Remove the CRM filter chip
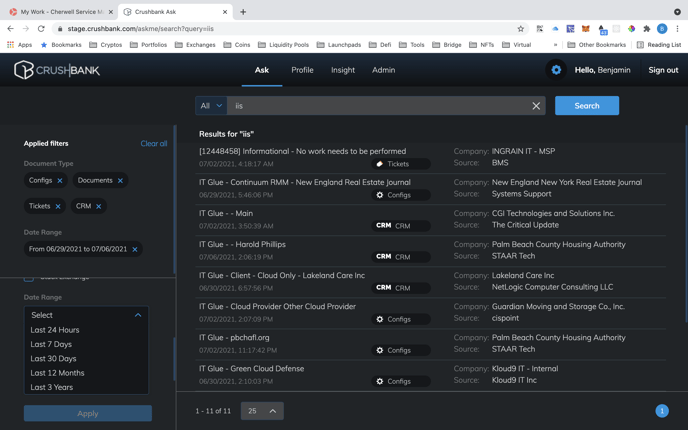Screen dimensions: 688x430 tap(99, 206)
